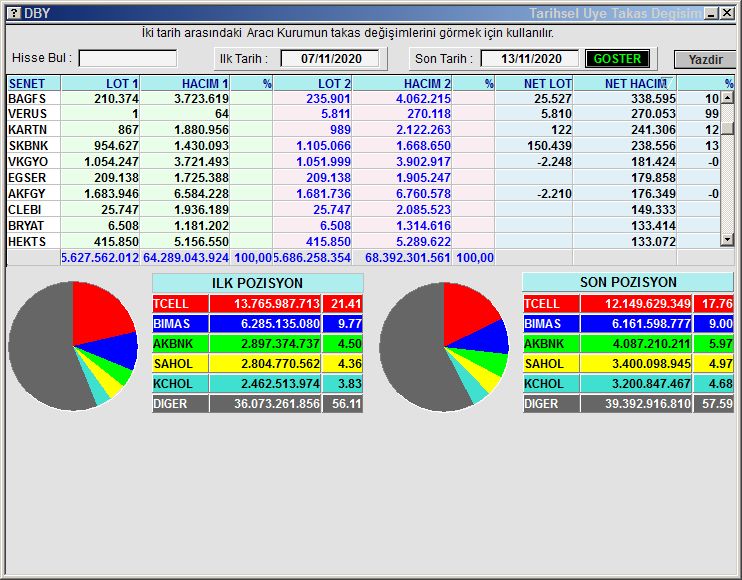Click the SON POZISYON header
This screenshot has width=742, height=580.
tap(628, 282)
